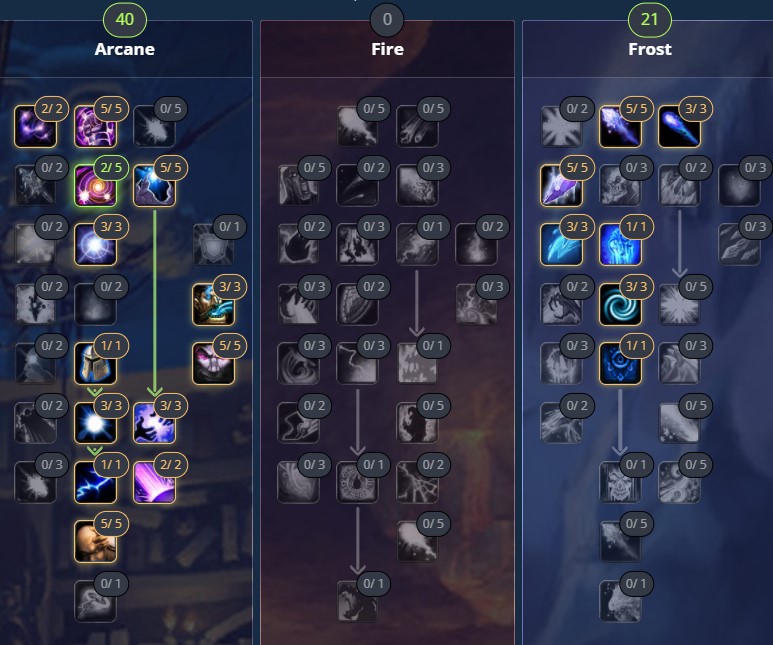Click the 21 points counter above Frost
This screenshot has width=773, height=645.
[x=650, y=19]
